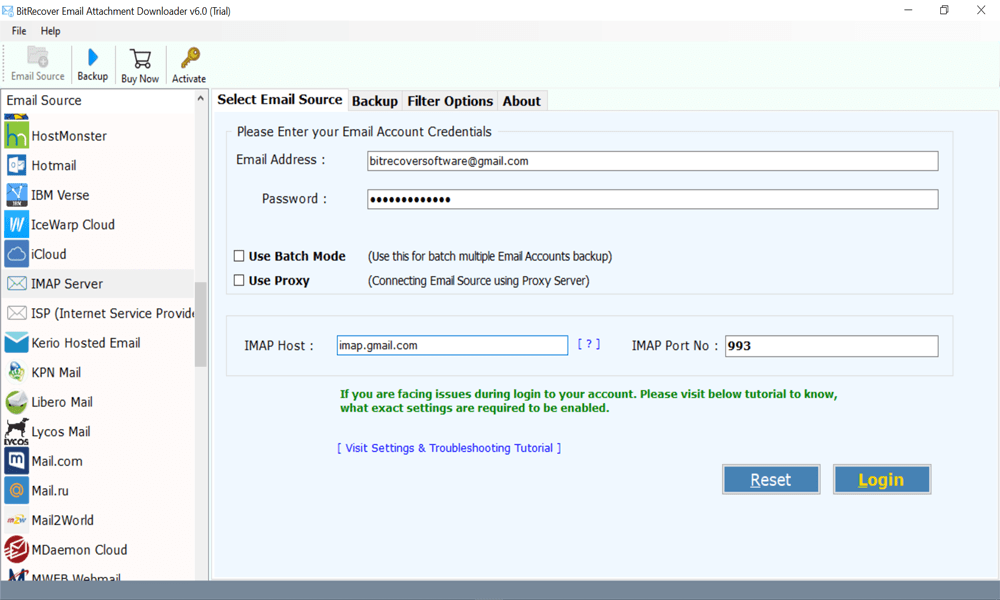Switch to the About tab
Screen dimensions: 1000x600
click(x=522, y=101)
